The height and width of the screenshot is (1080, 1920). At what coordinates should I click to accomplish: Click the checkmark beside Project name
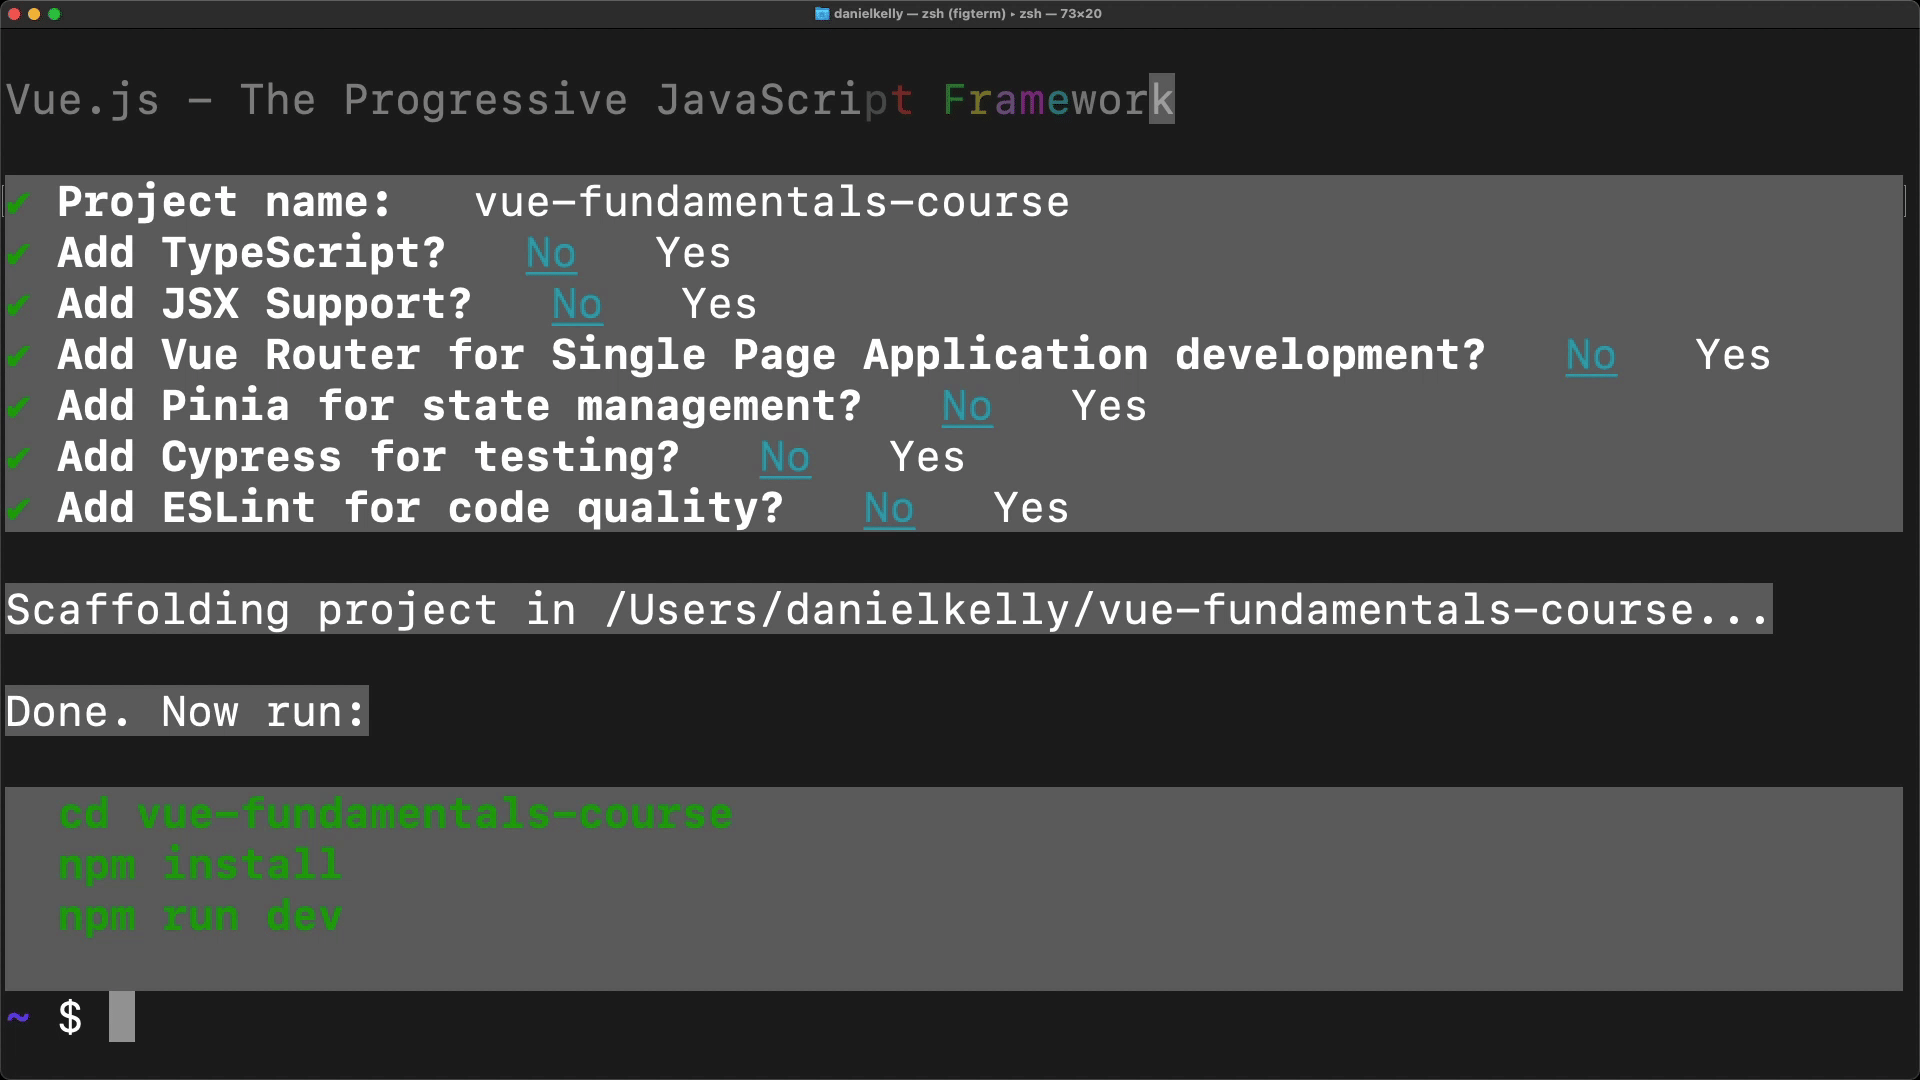click(18, 203)
